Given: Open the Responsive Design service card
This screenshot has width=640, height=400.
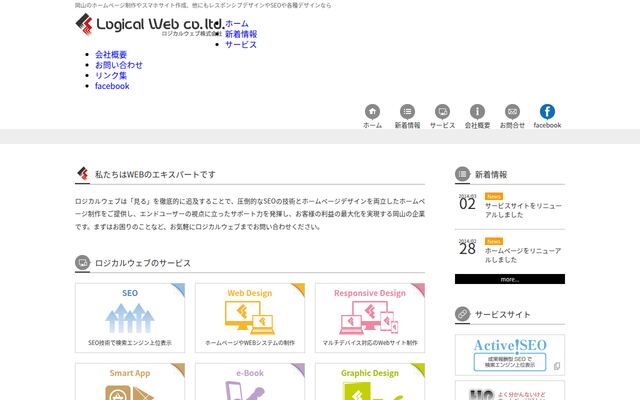Looking at the screenshot, I should click(370, 318).
